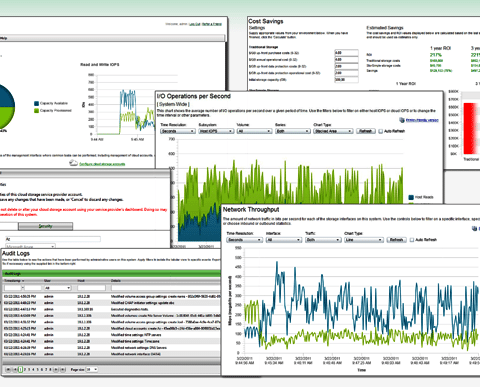Select 'Executed diagnostics tests' log row
480x387 pixels.
coord(111,309)
